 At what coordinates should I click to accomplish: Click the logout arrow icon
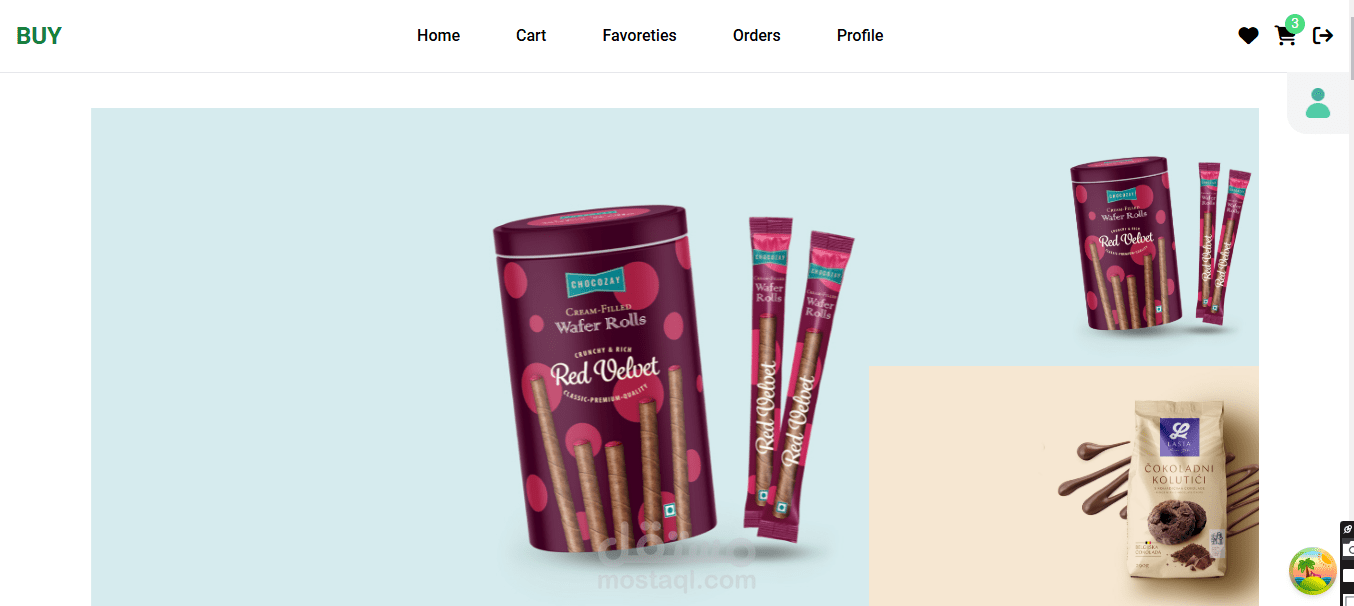coord(1323,36)
